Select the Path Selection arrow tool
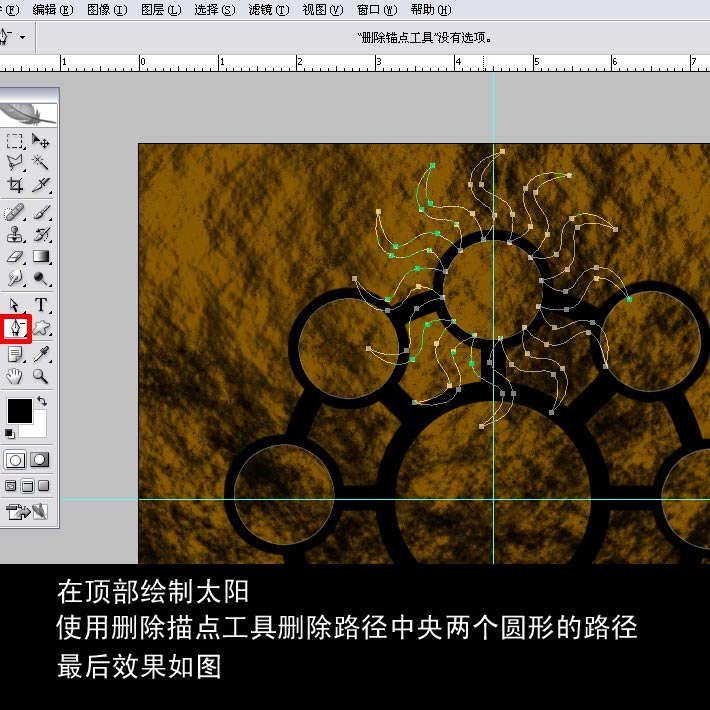Screen dimensions: 710x710 [x=14, y=305]
